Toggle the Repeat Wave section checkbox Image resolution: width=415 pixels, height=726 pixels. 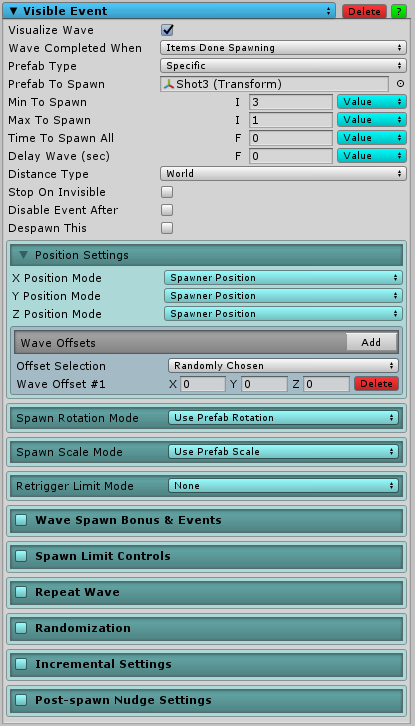[21, 592]
